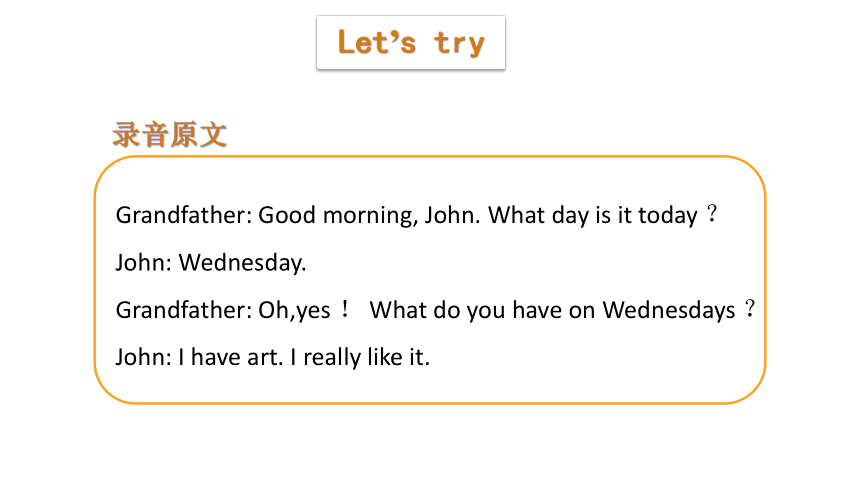This screenshot has width=860, height=484.
Task: Select "What day is it today" question
Action: [593, 215]
